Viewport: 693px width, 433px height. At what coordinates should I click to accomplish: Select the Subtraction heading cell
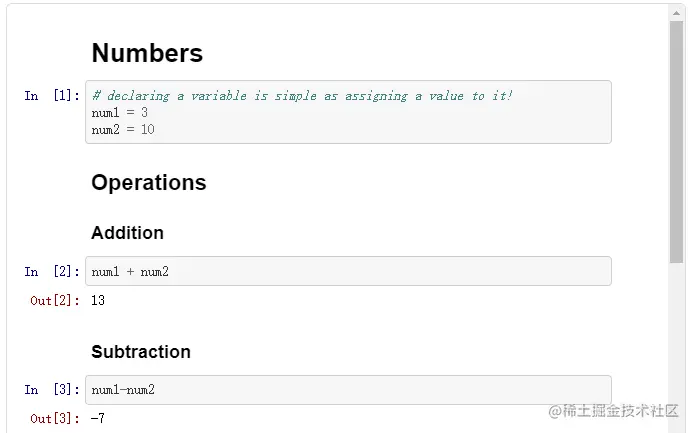click(141, 352)
